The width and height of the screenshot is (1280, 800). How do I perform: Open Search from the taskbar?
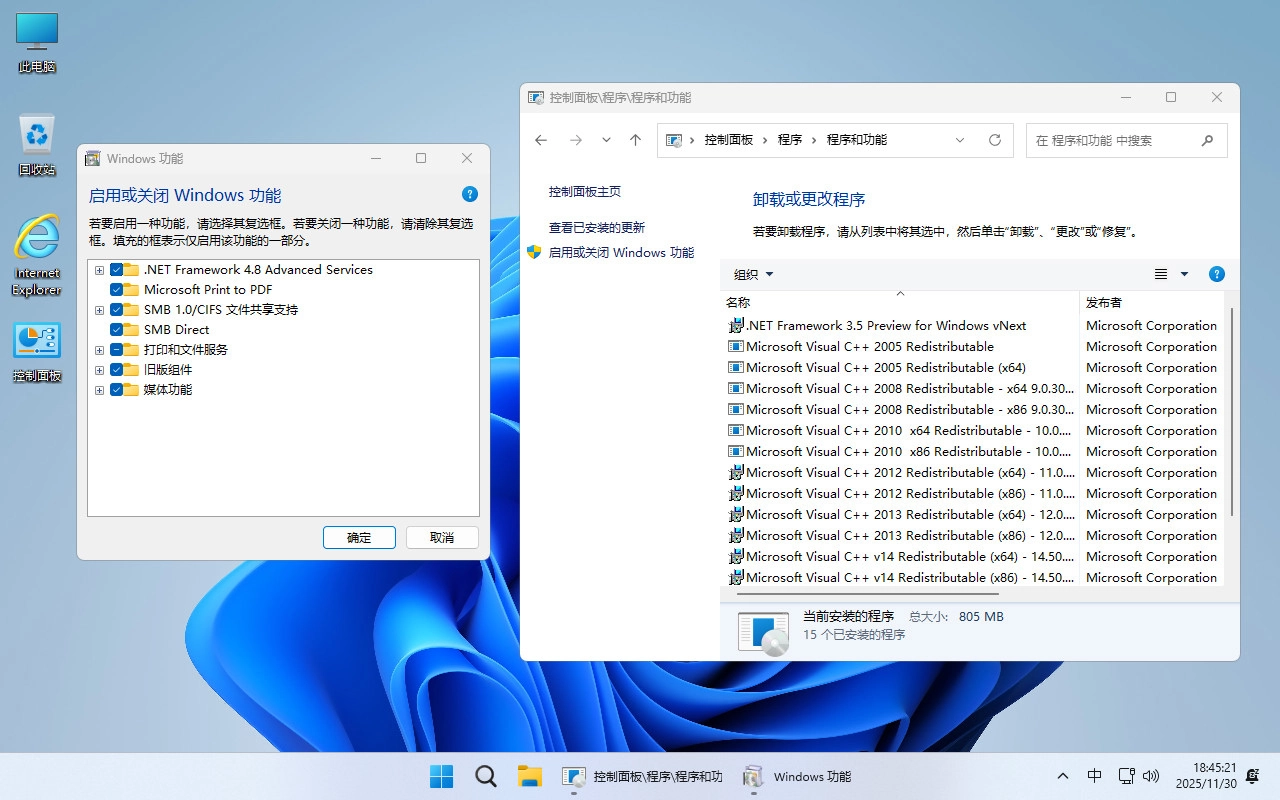coord(486,776)
